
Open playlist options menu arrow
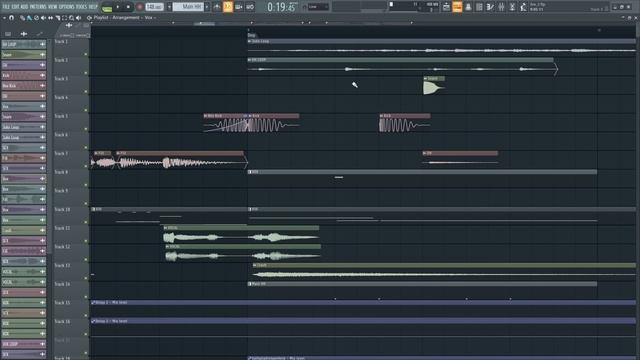point(4,18)
